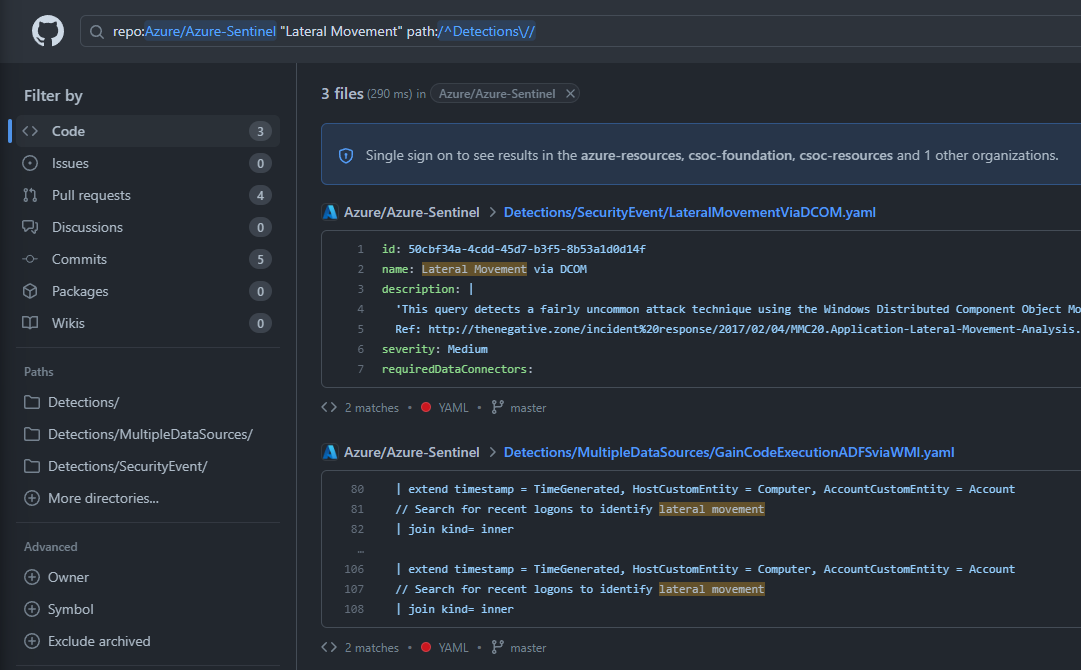Open the csoc-foundation single sign-on link

click(x=740, y=155)
